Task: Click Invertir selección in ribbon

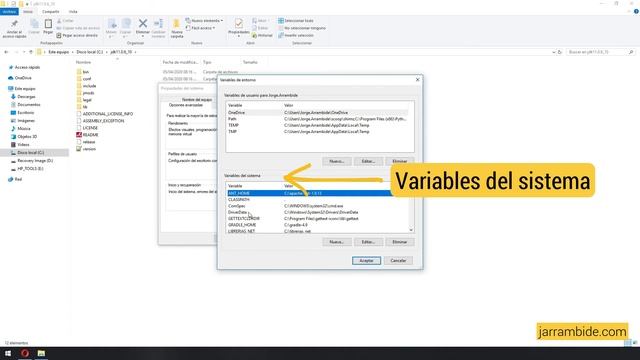Action: (296, 35)
